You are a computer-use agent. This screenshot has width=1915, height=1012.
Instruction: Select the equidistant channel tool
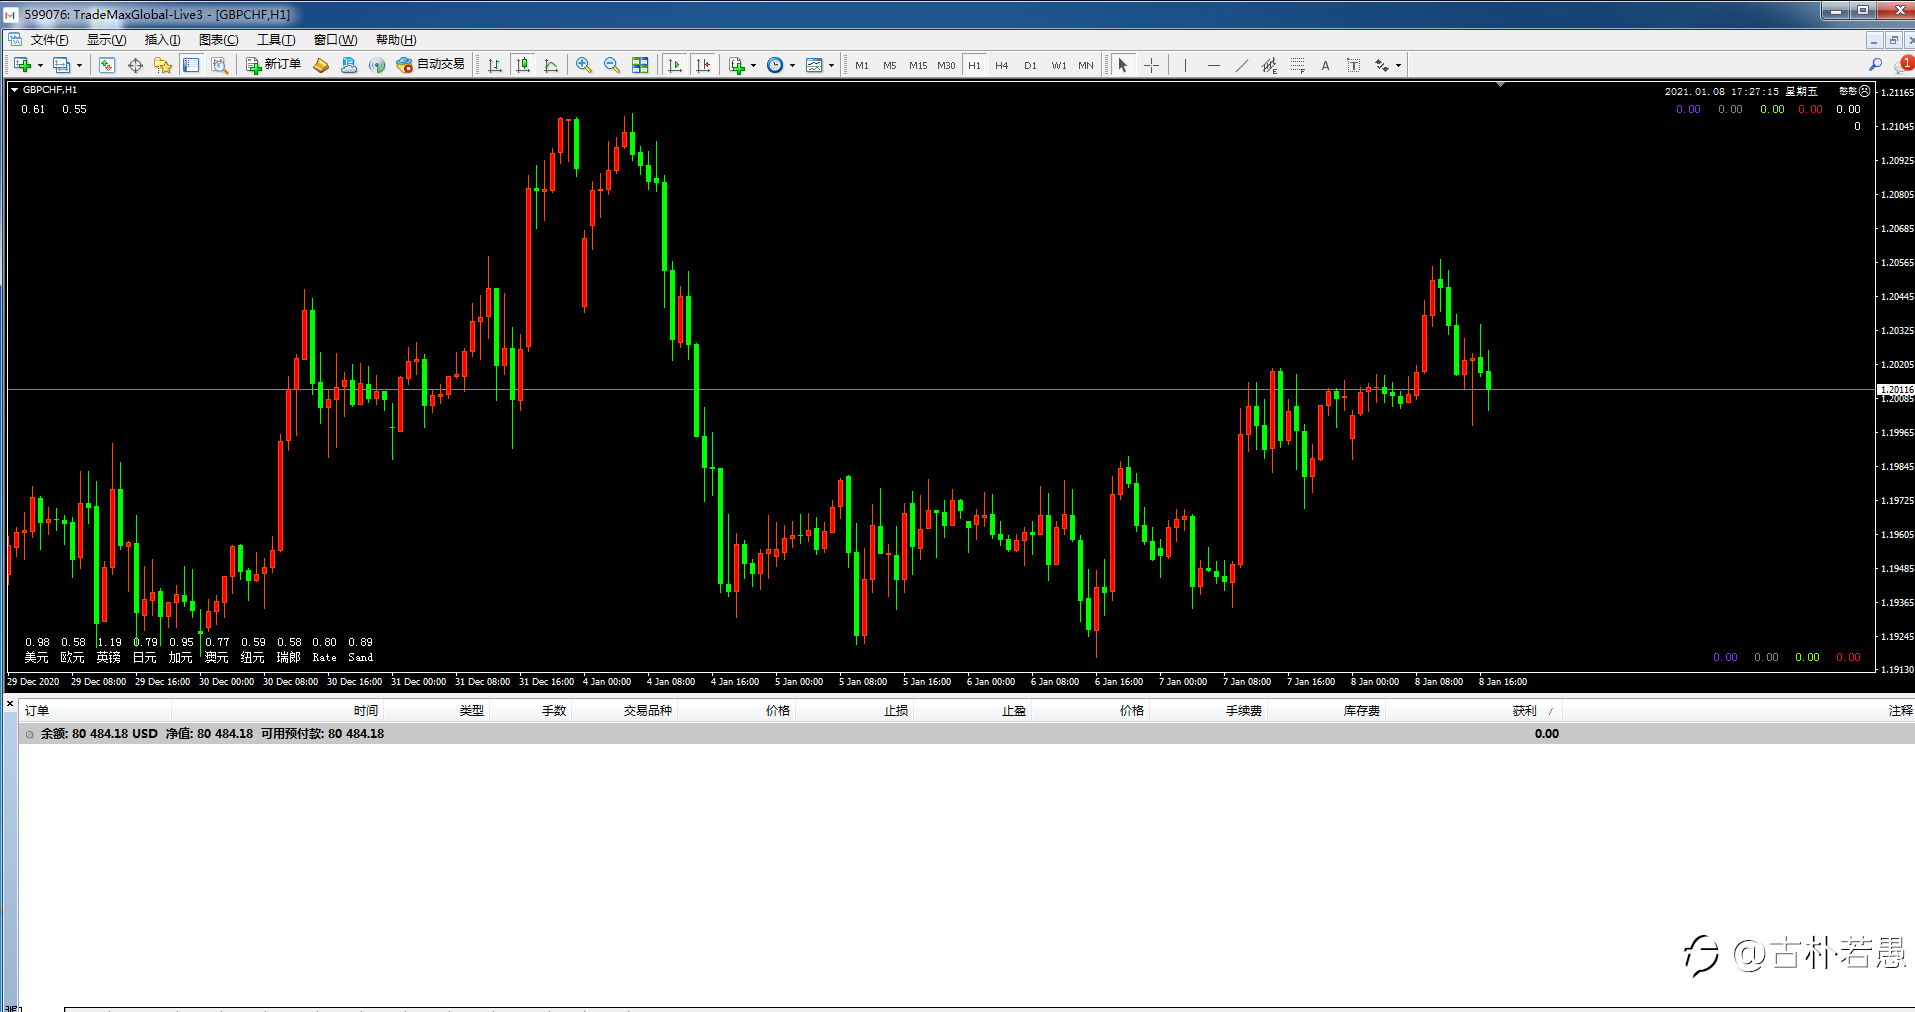(1269, 65)
